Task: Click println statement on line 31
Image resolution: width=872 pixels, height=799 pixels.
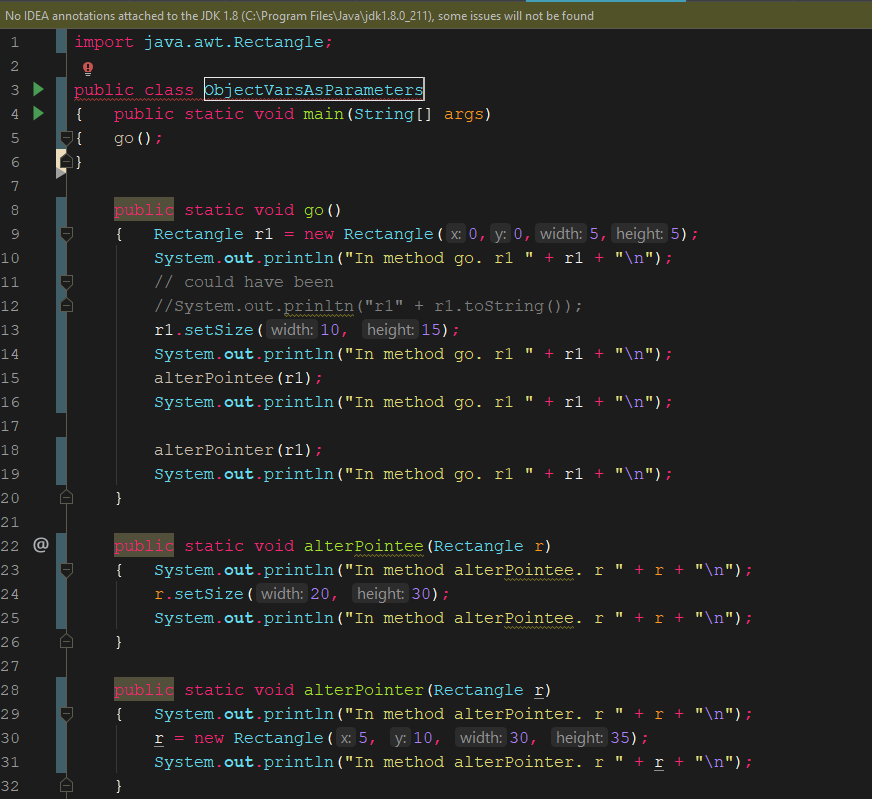Action: (x=453, y=762)
